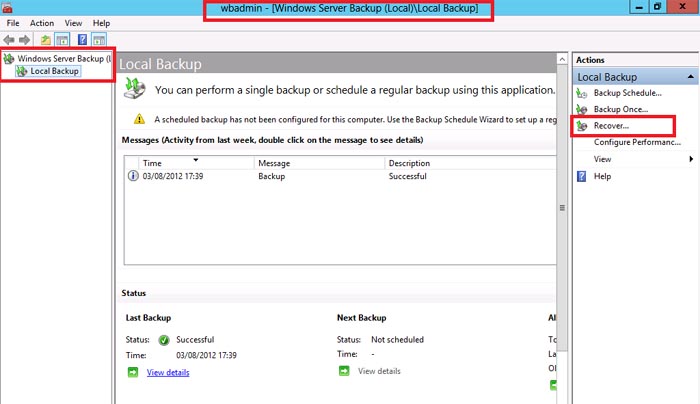The image size is (700, 404).
Task: Toggle the Show/Hide Action Pane toolbar icon
Action: 99,40
